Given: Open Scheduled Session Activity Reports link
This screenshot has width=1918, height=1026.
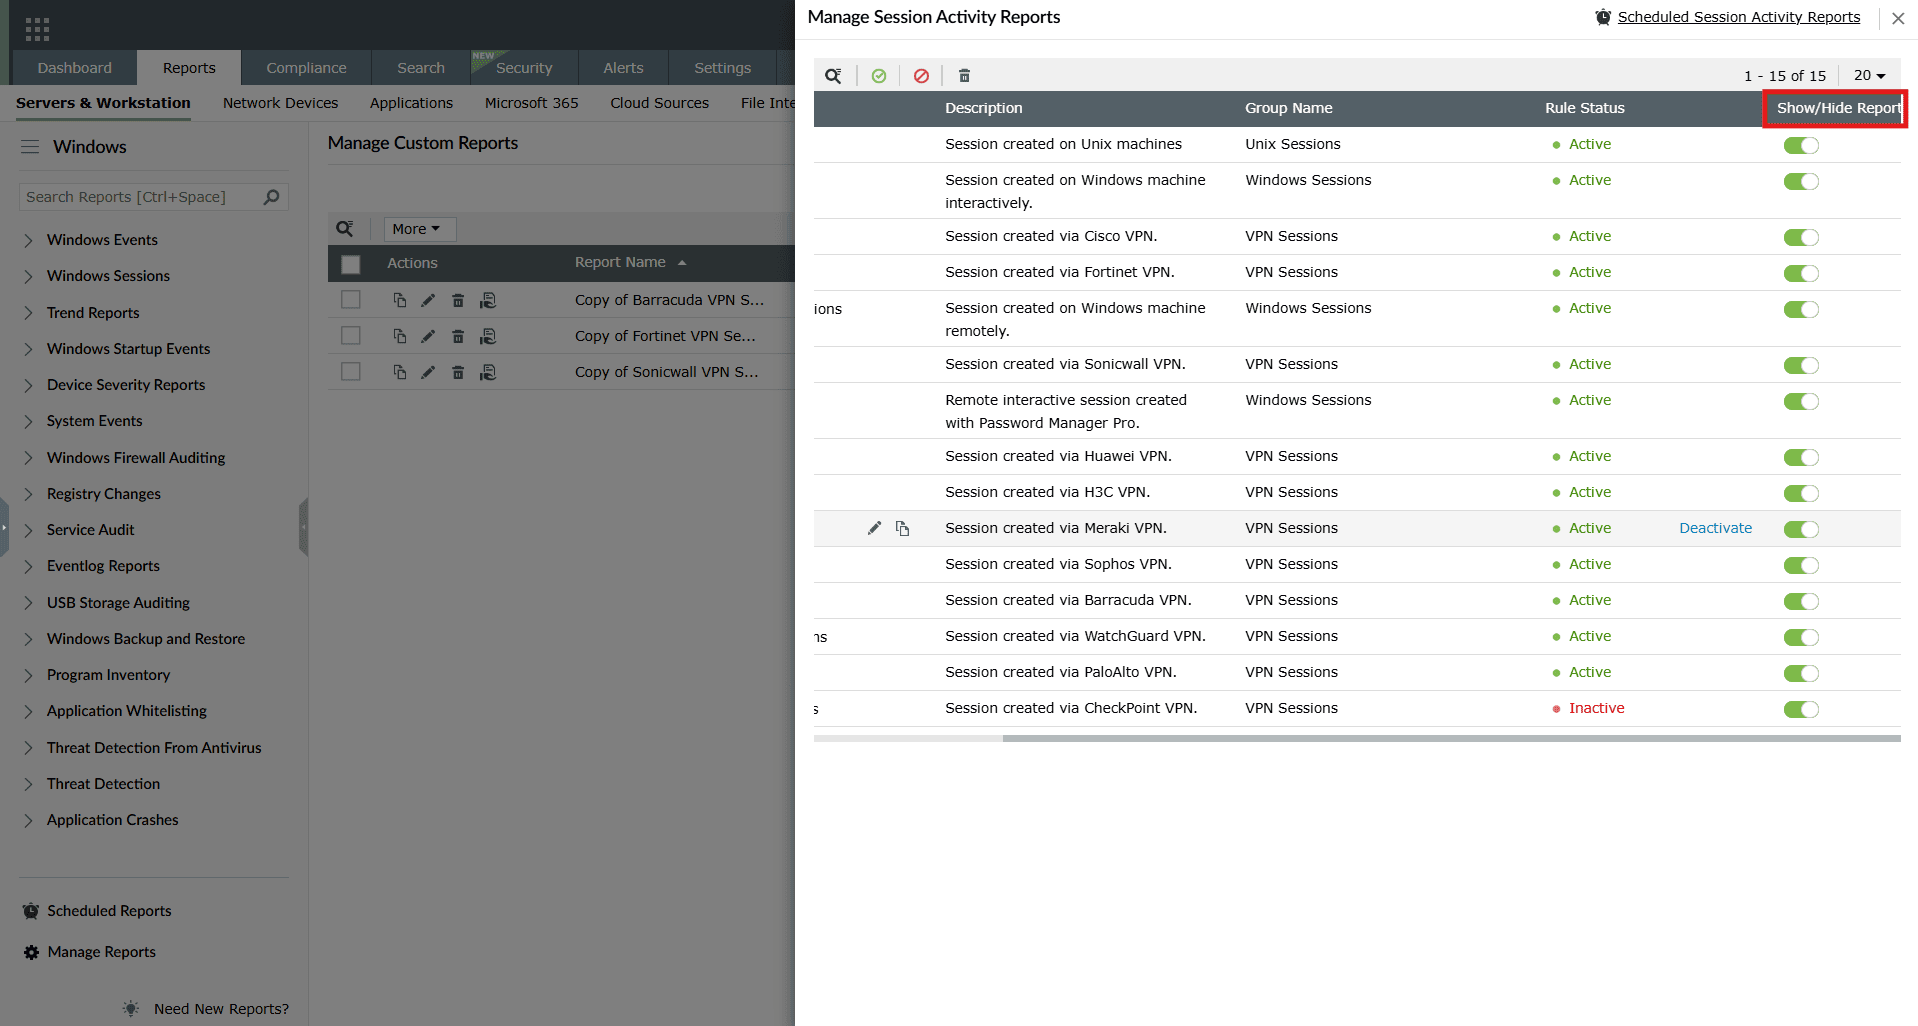Looking at the screenshot, I should (1739, 17).
